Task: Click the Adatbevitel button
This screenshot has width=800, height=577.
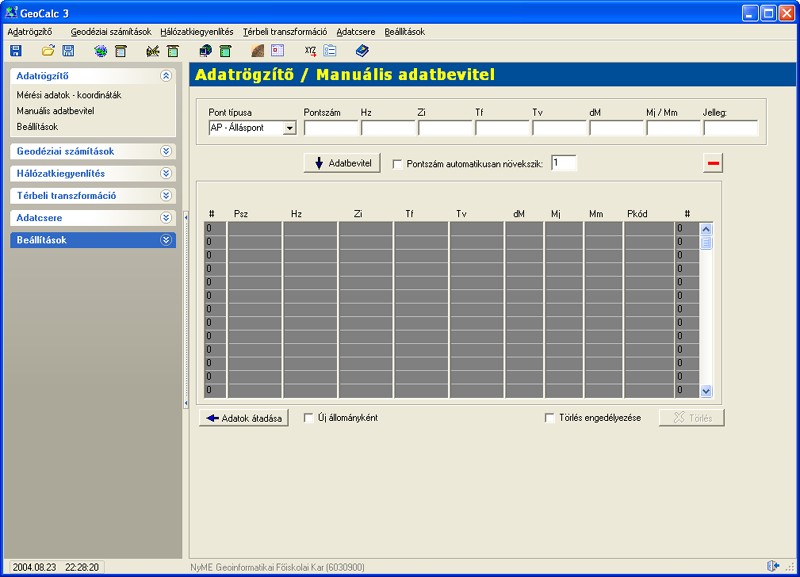Action: (x=342, y=163)
